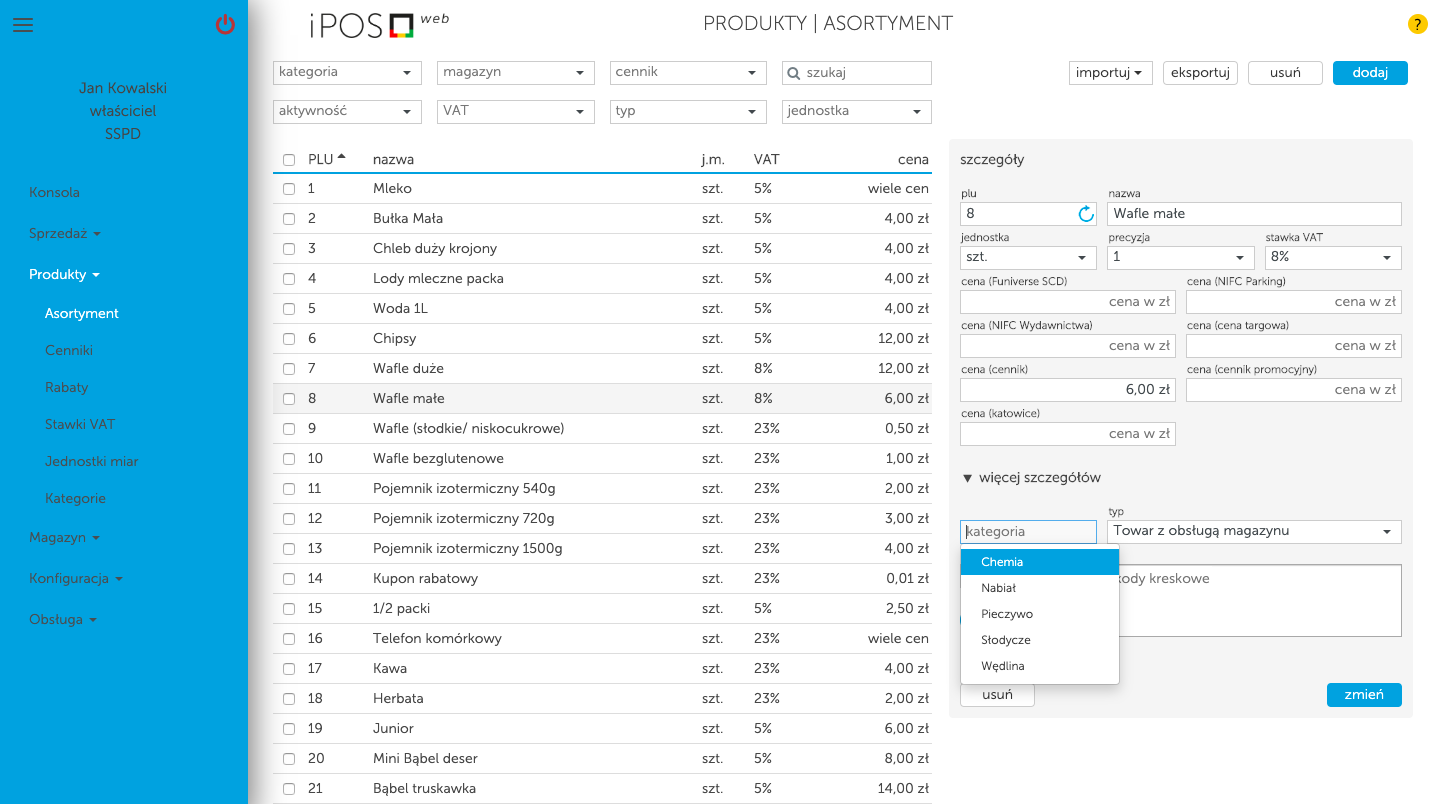Click the red power logout icon
The image size is (1438, 804).
click(x=225, y=25)
